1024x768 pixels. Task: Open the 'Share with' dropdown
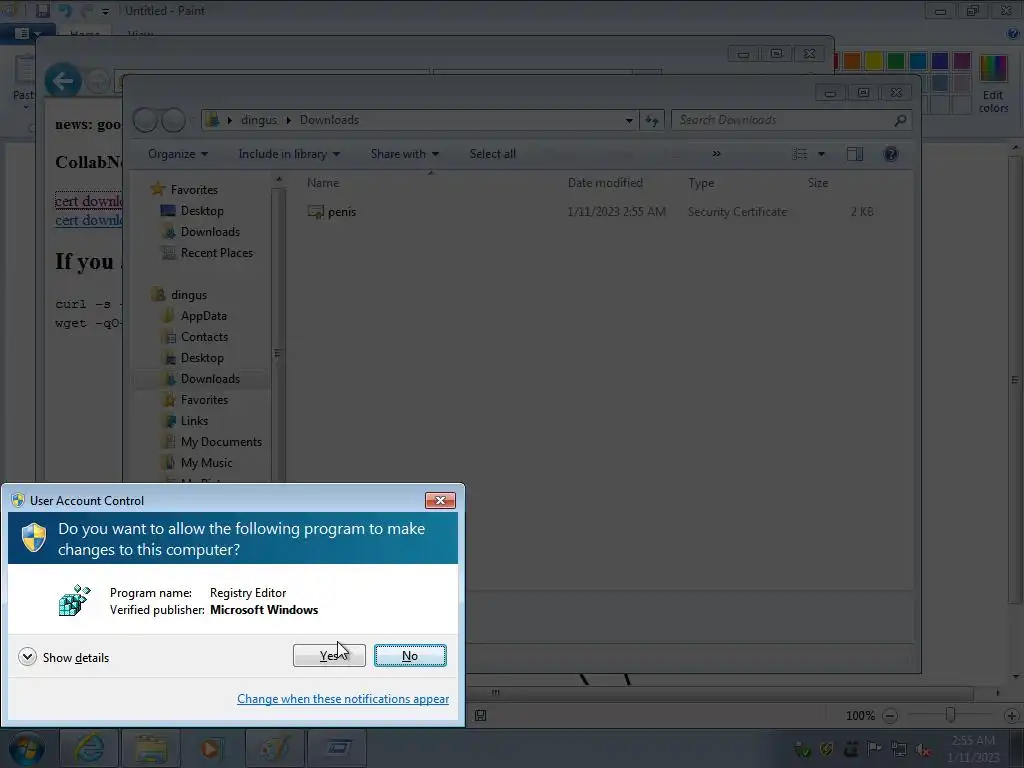point(404,154)
